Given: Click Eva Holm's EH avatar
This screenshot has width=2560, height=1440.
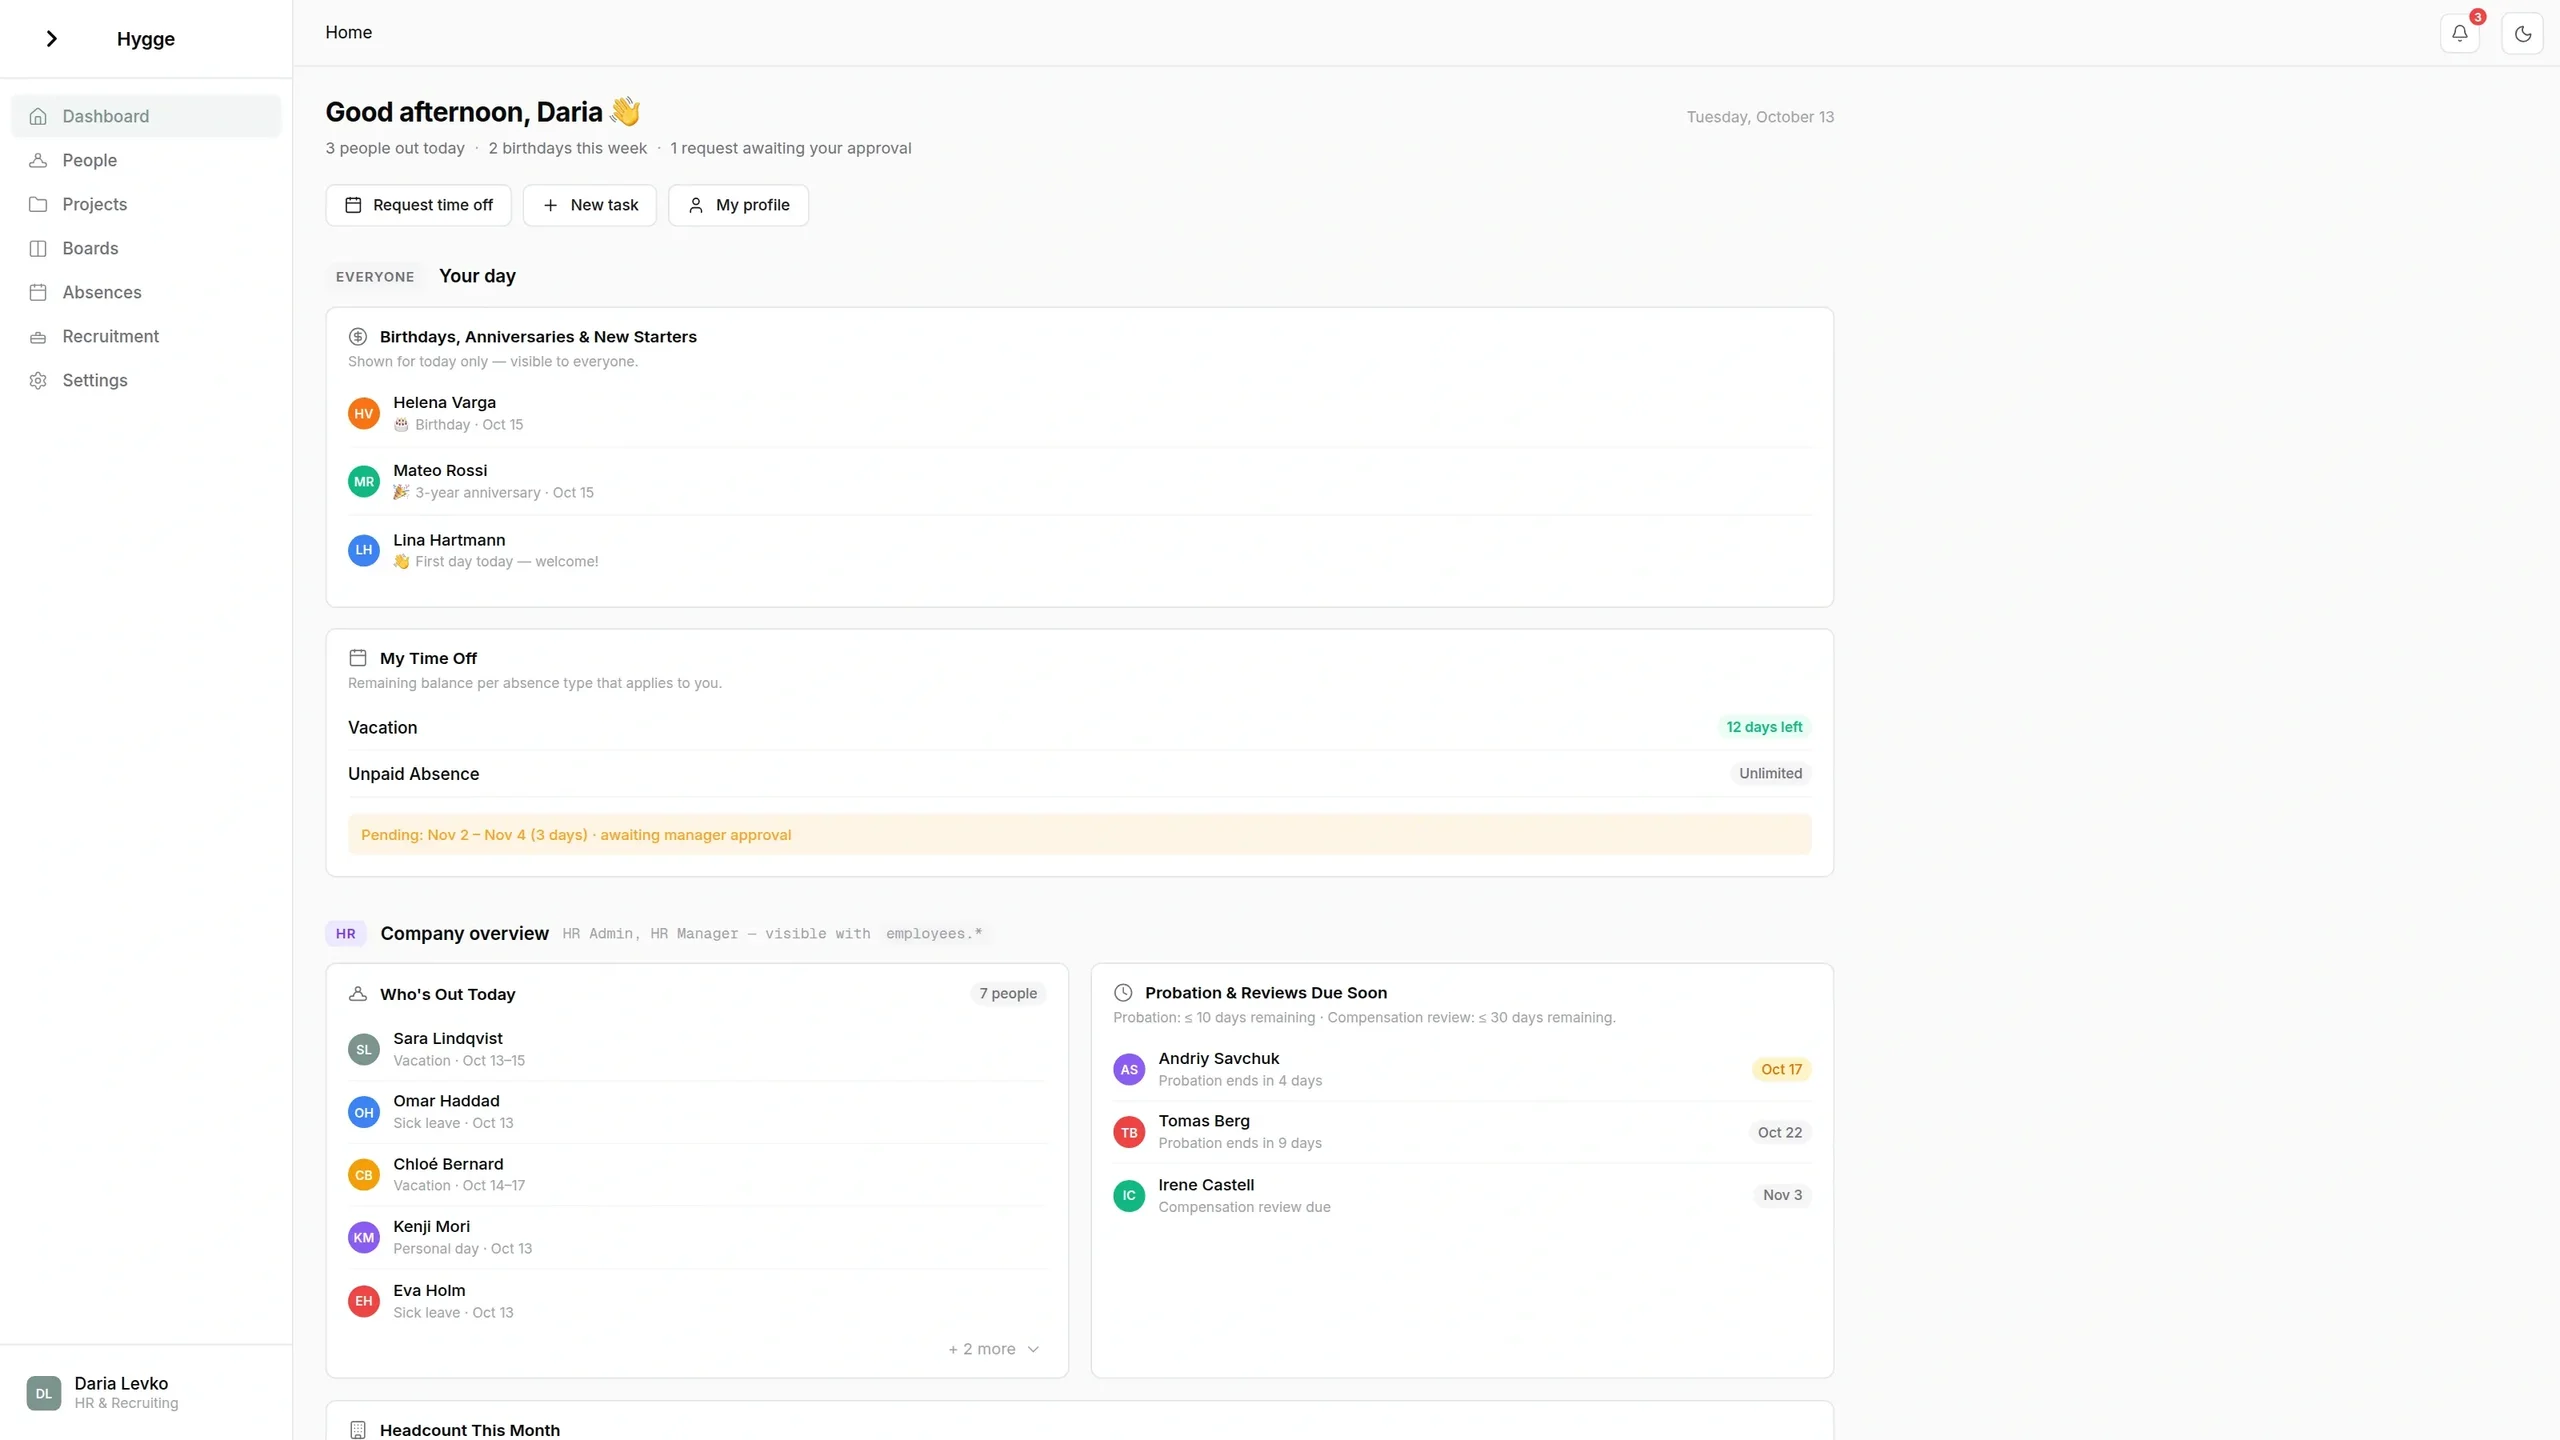Looking at the screenshot, I should (x=364, y=1301).
